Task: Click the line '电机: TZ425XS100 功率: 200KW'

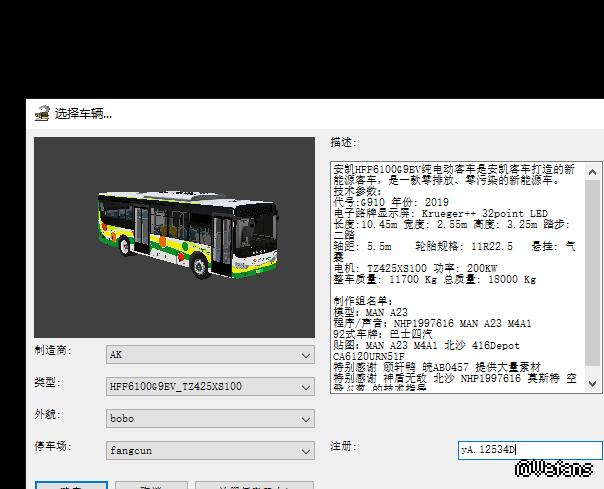Action: pyautogui.click(x=415, y=268)
